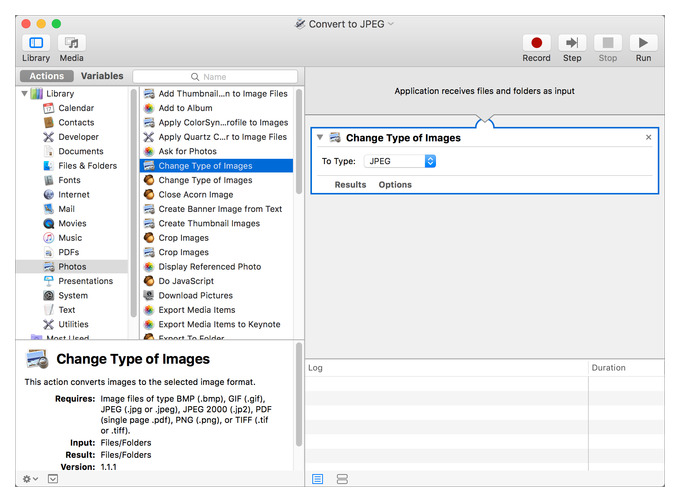680x502 pixels.
Task: Select the Internet category
Action: (x=74, y=195)
